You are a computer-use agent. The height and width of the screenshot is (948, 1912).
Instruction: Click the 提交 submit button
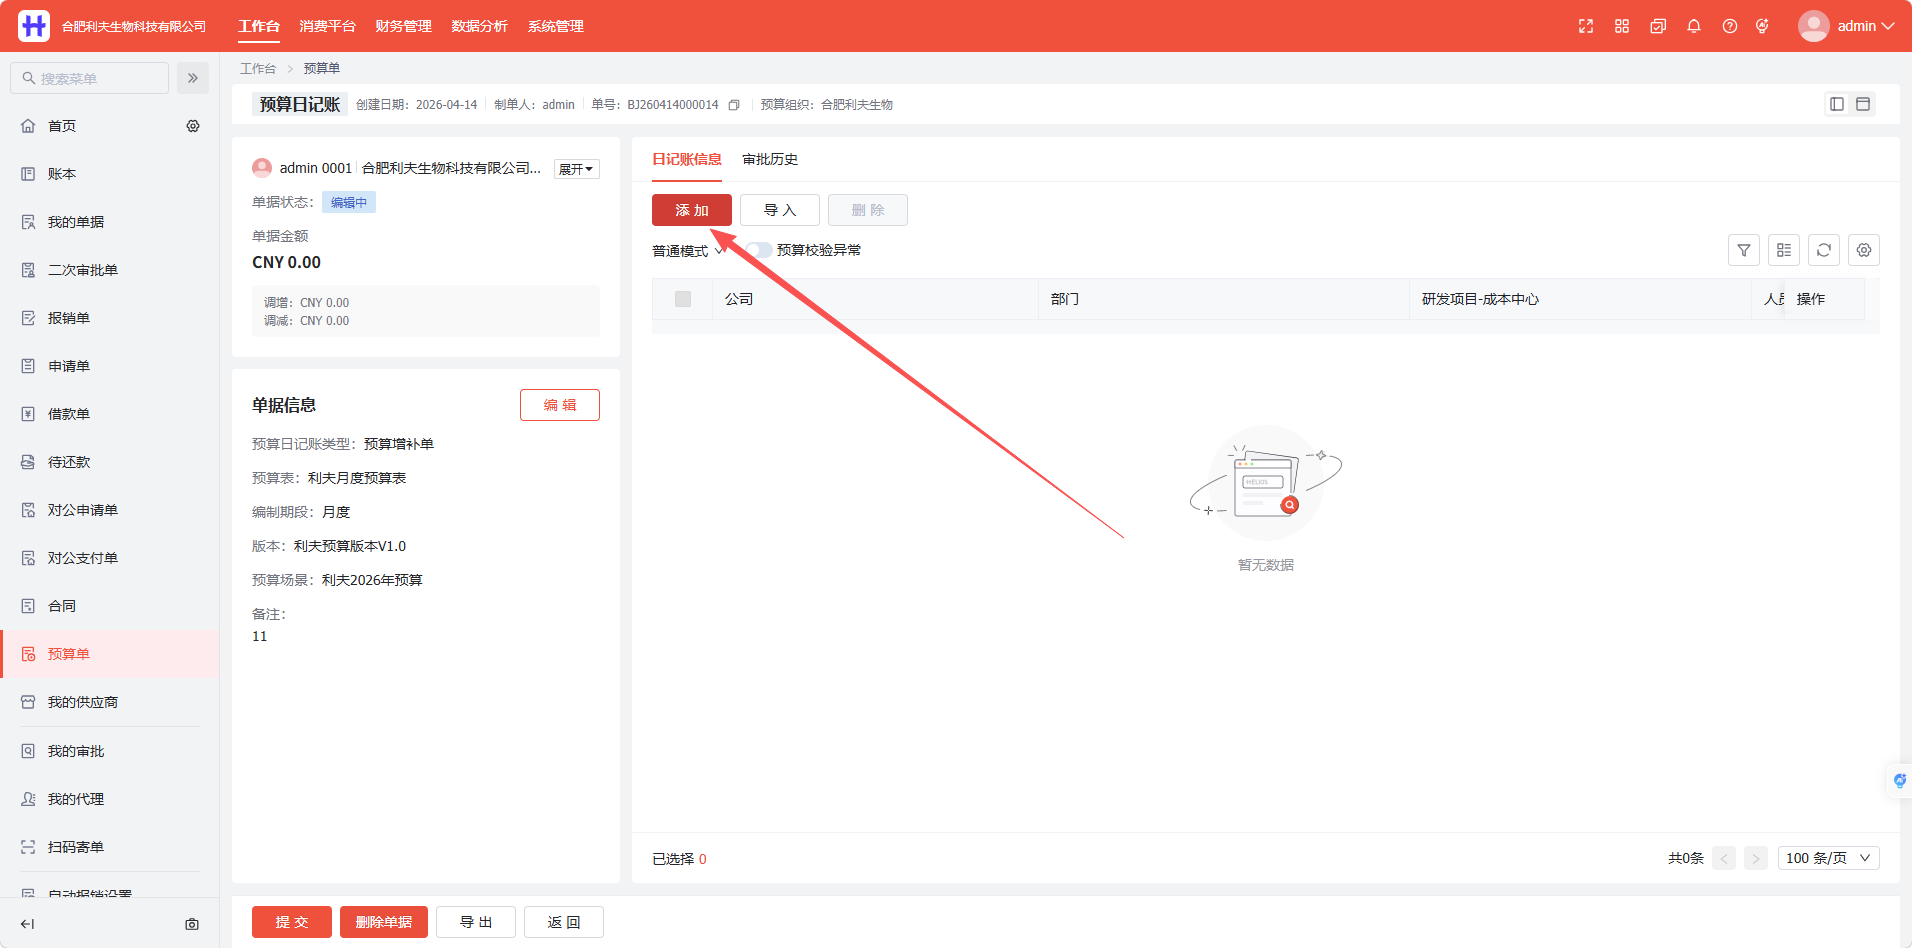(x=292, y=922)
